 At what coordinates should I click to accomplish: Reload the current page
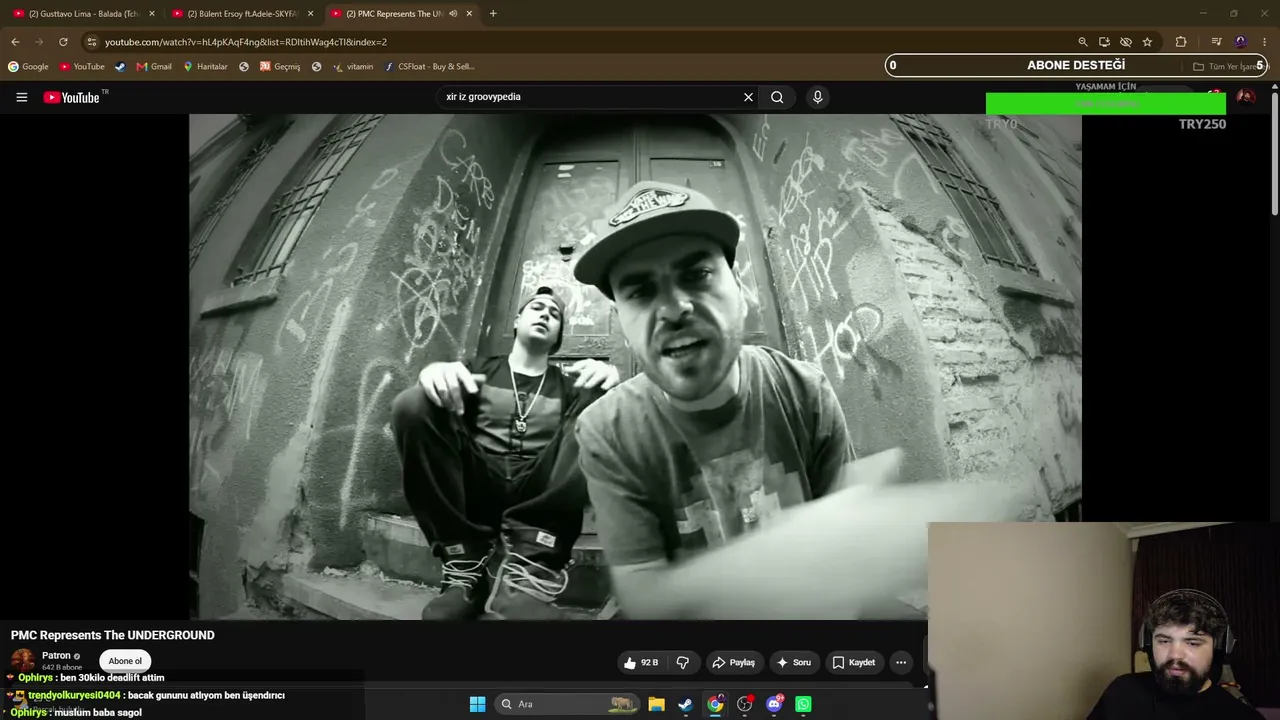[63, 42]
